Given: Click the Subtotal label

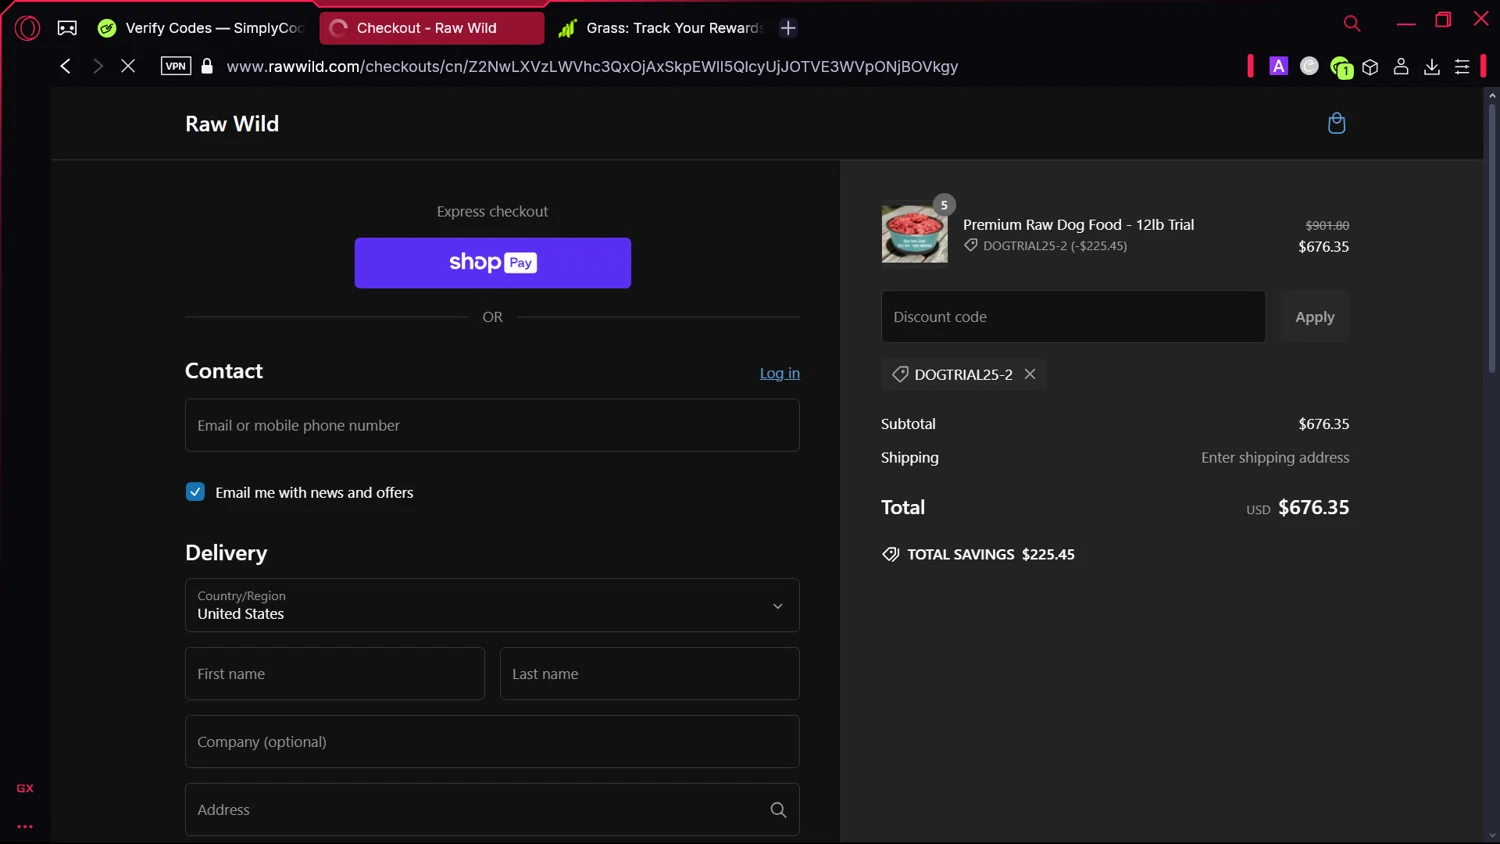Looking at the screenshot, I should pos(908,424).
